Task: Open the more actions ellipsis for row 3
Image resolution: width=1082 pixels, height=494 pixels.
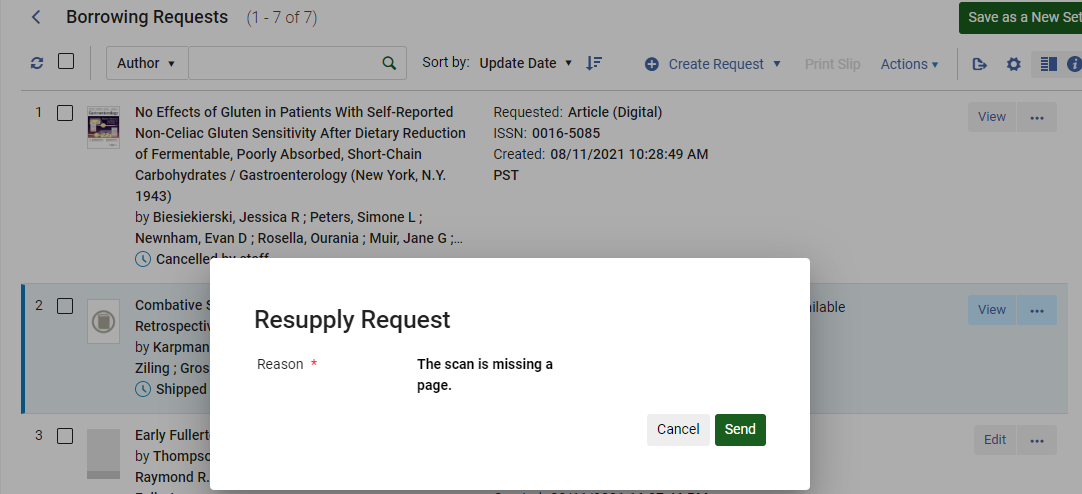Action: point(1036,439)
